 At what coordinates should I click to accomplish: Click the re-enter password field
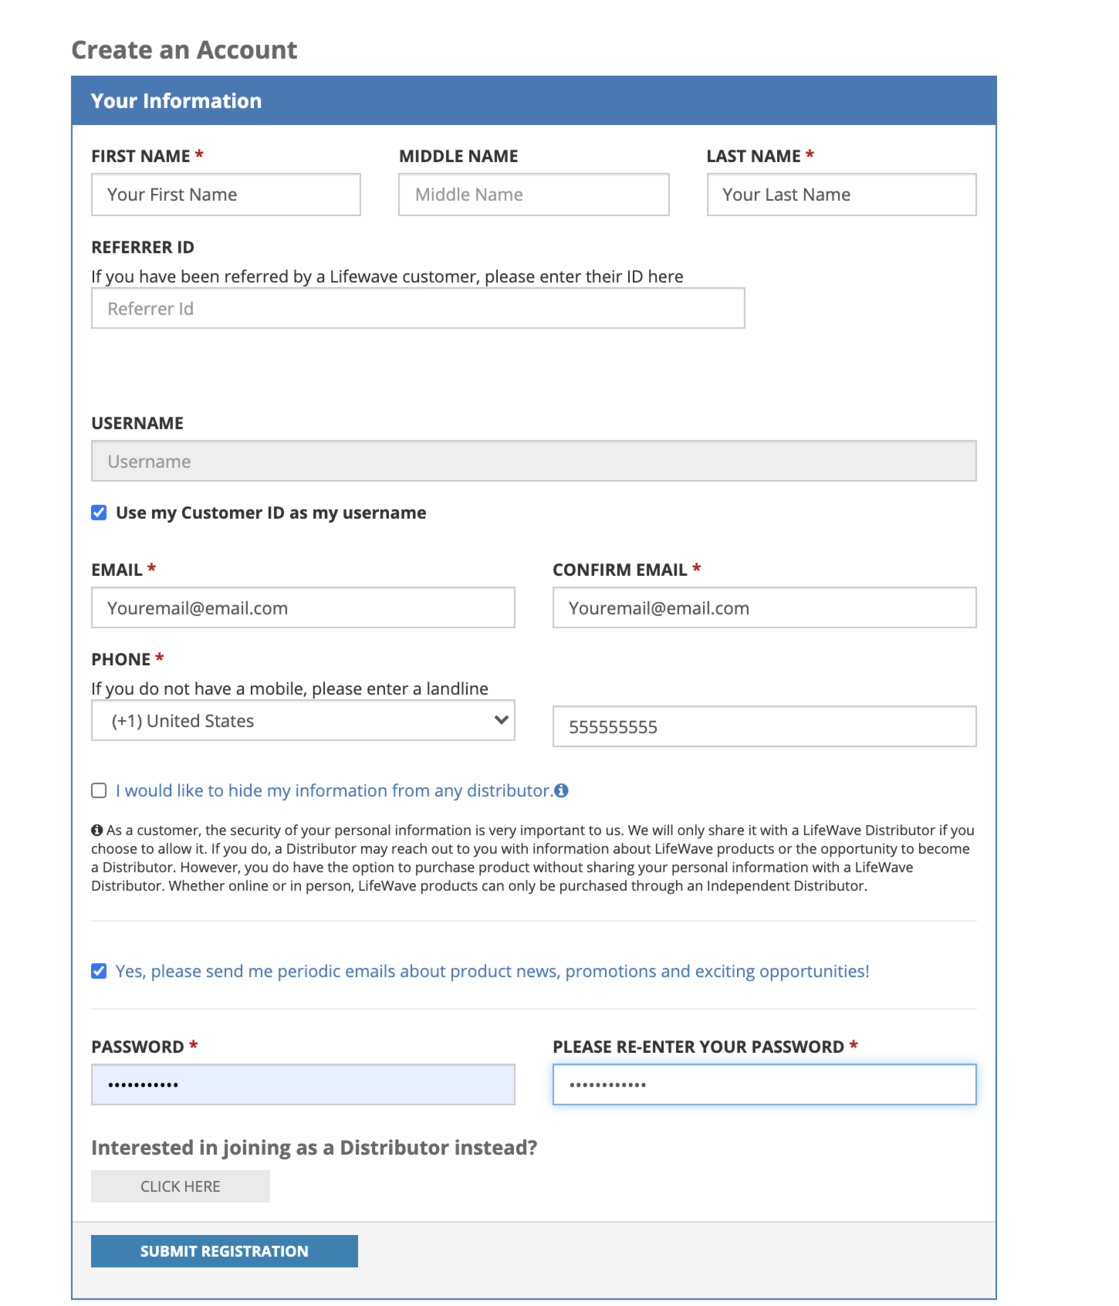(764, 1085)
